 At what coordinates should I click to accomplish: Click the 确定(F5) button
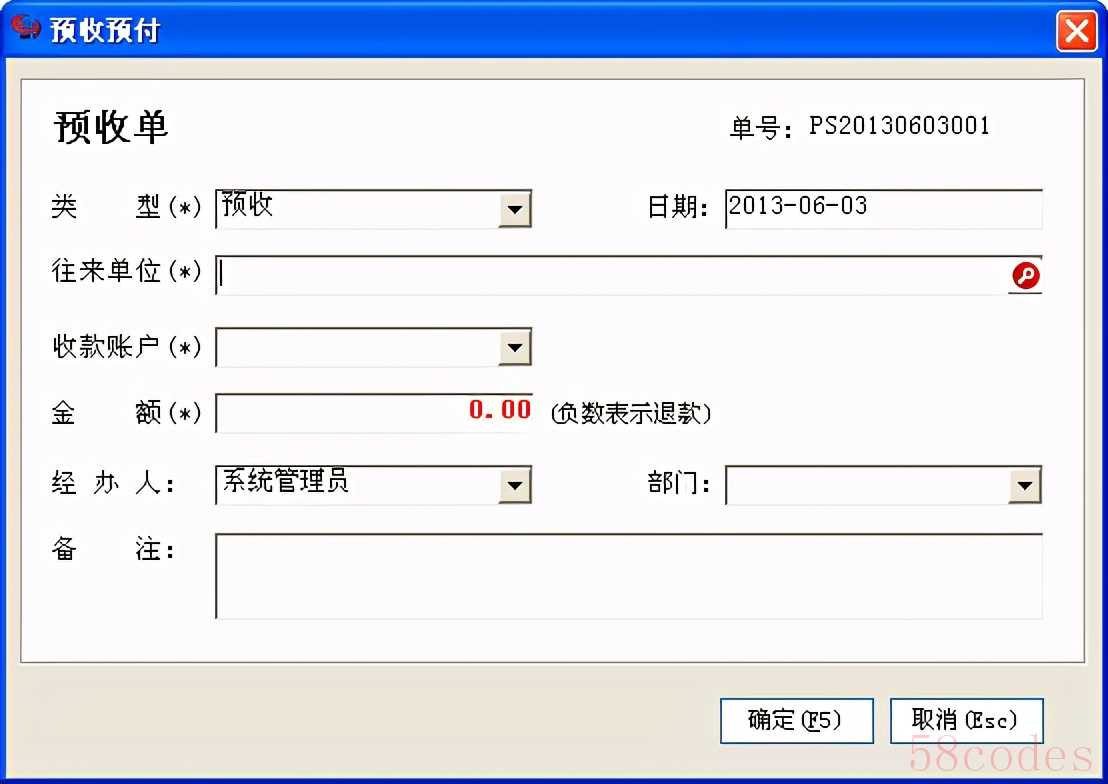tap(796, 720)
